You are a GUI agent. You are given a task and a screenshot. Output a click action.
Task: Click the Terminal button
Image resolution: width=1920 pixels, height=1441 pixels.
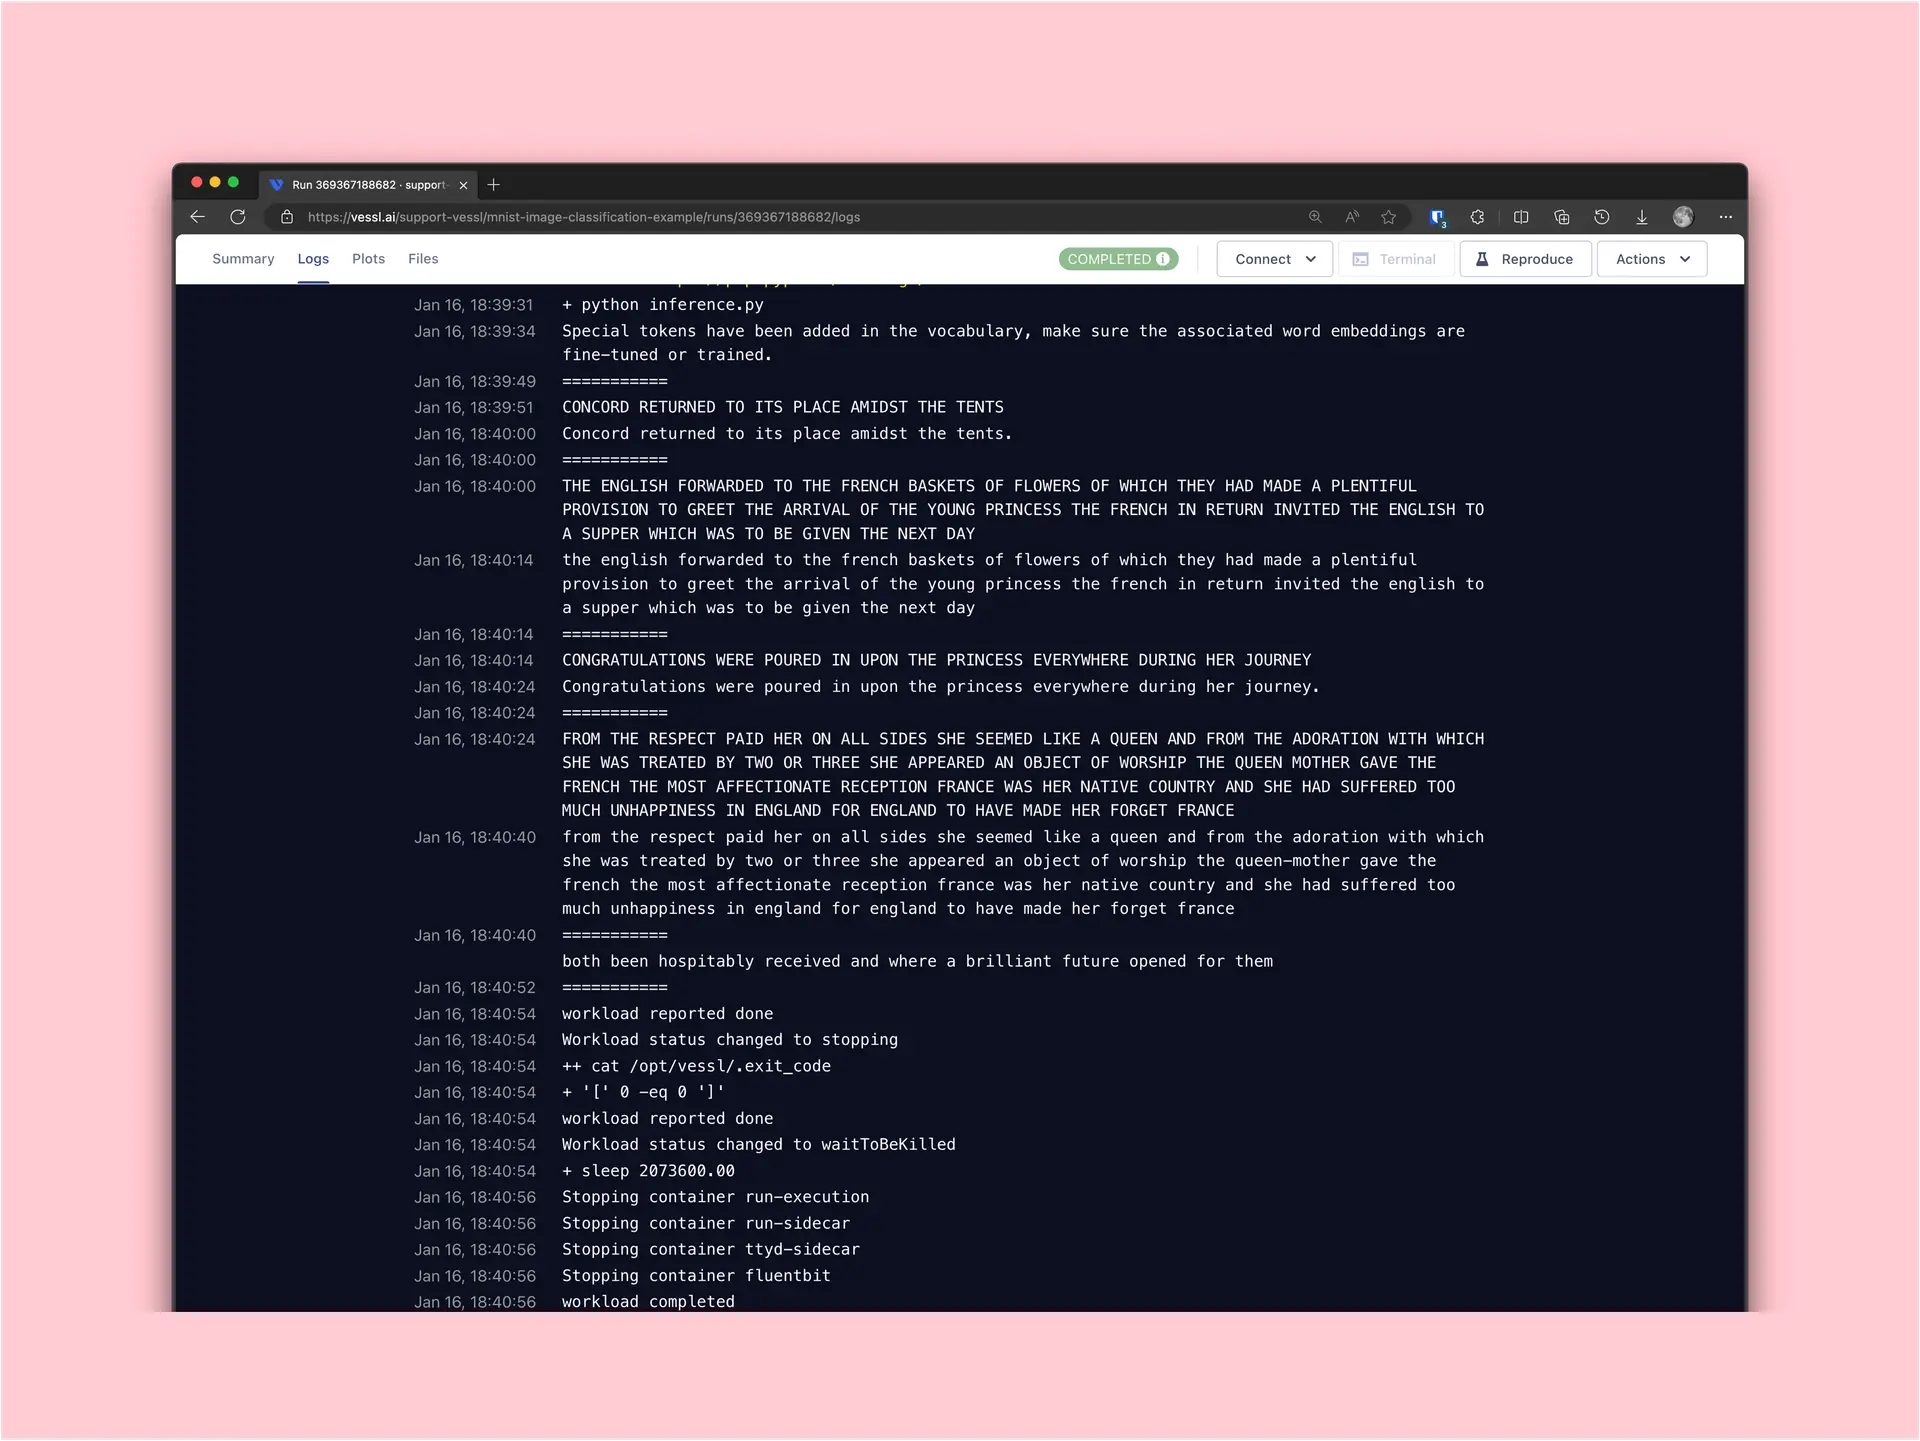click(1395, 259)
